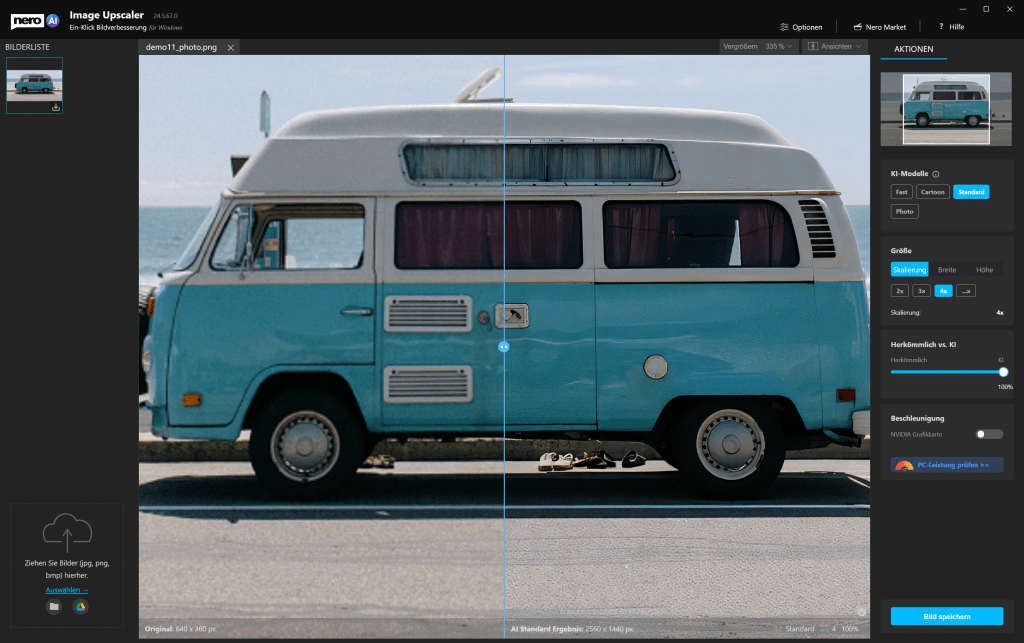Click the Herkömmlich vs. KI slider handle

click(1003, 371)
